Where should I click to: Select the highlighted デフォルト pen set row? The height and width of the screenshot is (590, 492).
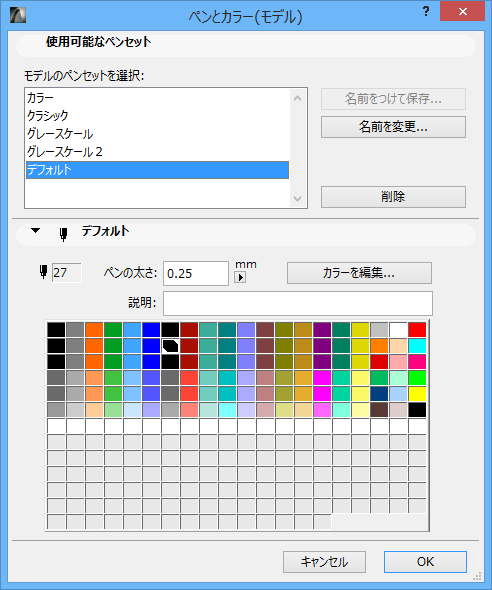[157, 170]
